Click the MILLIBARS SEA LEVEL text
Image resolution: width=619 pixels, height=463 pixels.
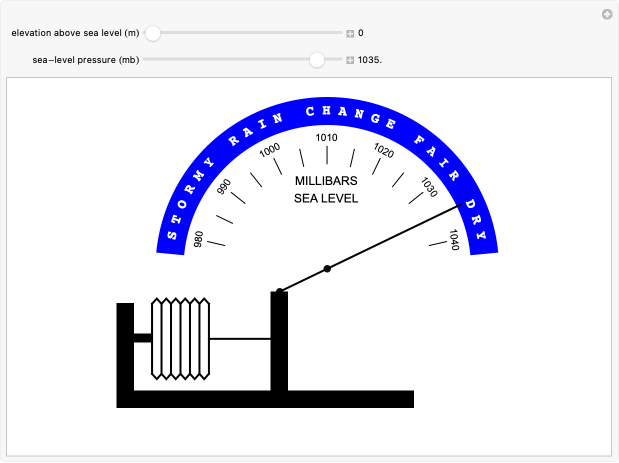coord(326,189)
